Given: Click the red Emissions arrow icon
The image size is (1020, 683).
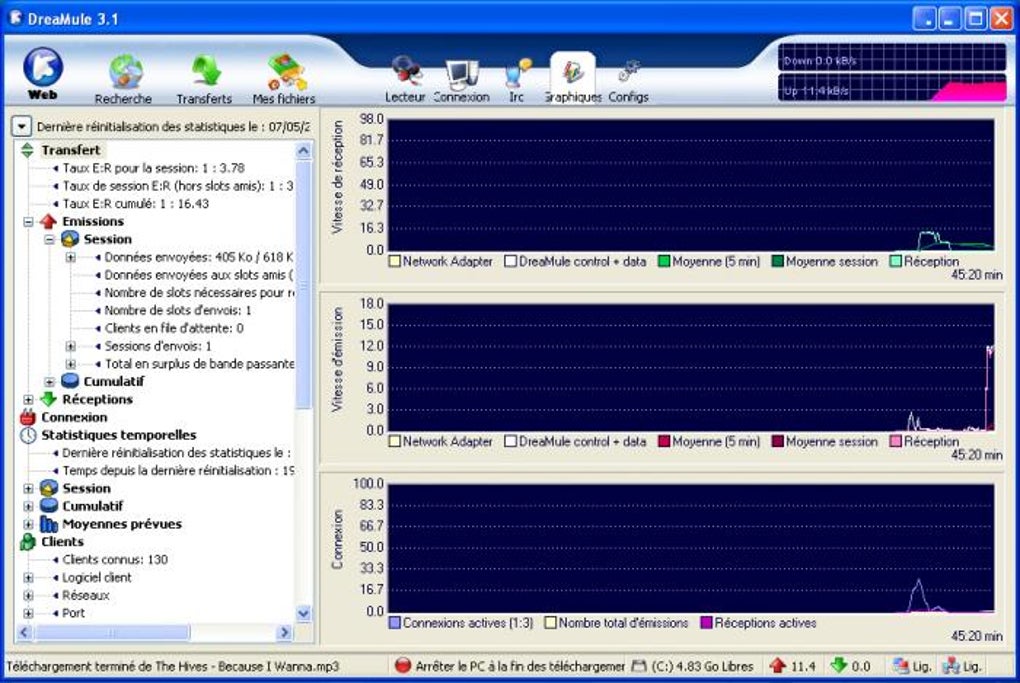Looking at the screenshot, I should pyautogui.click(x=48, y=222).
